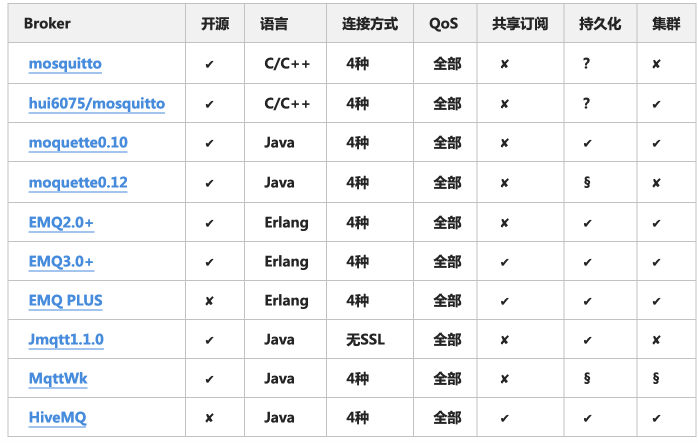Viewport: 698px width, 443px height.
Task: Select the QoS column header
Action: pos(443,24)
